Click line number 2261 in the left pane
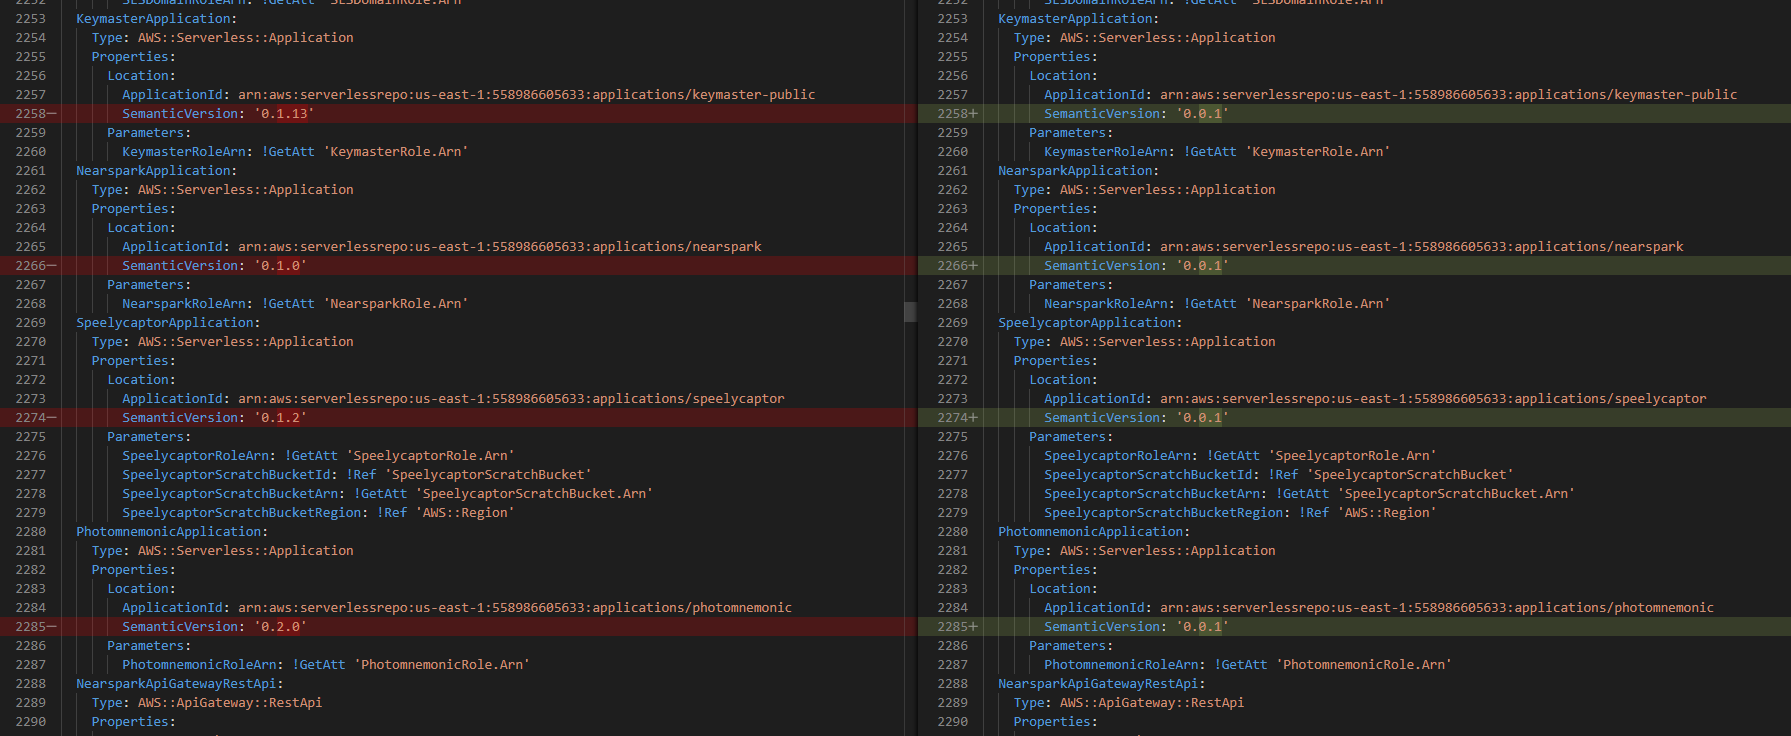The image size is (1791, 736). [x=31, y=171]
